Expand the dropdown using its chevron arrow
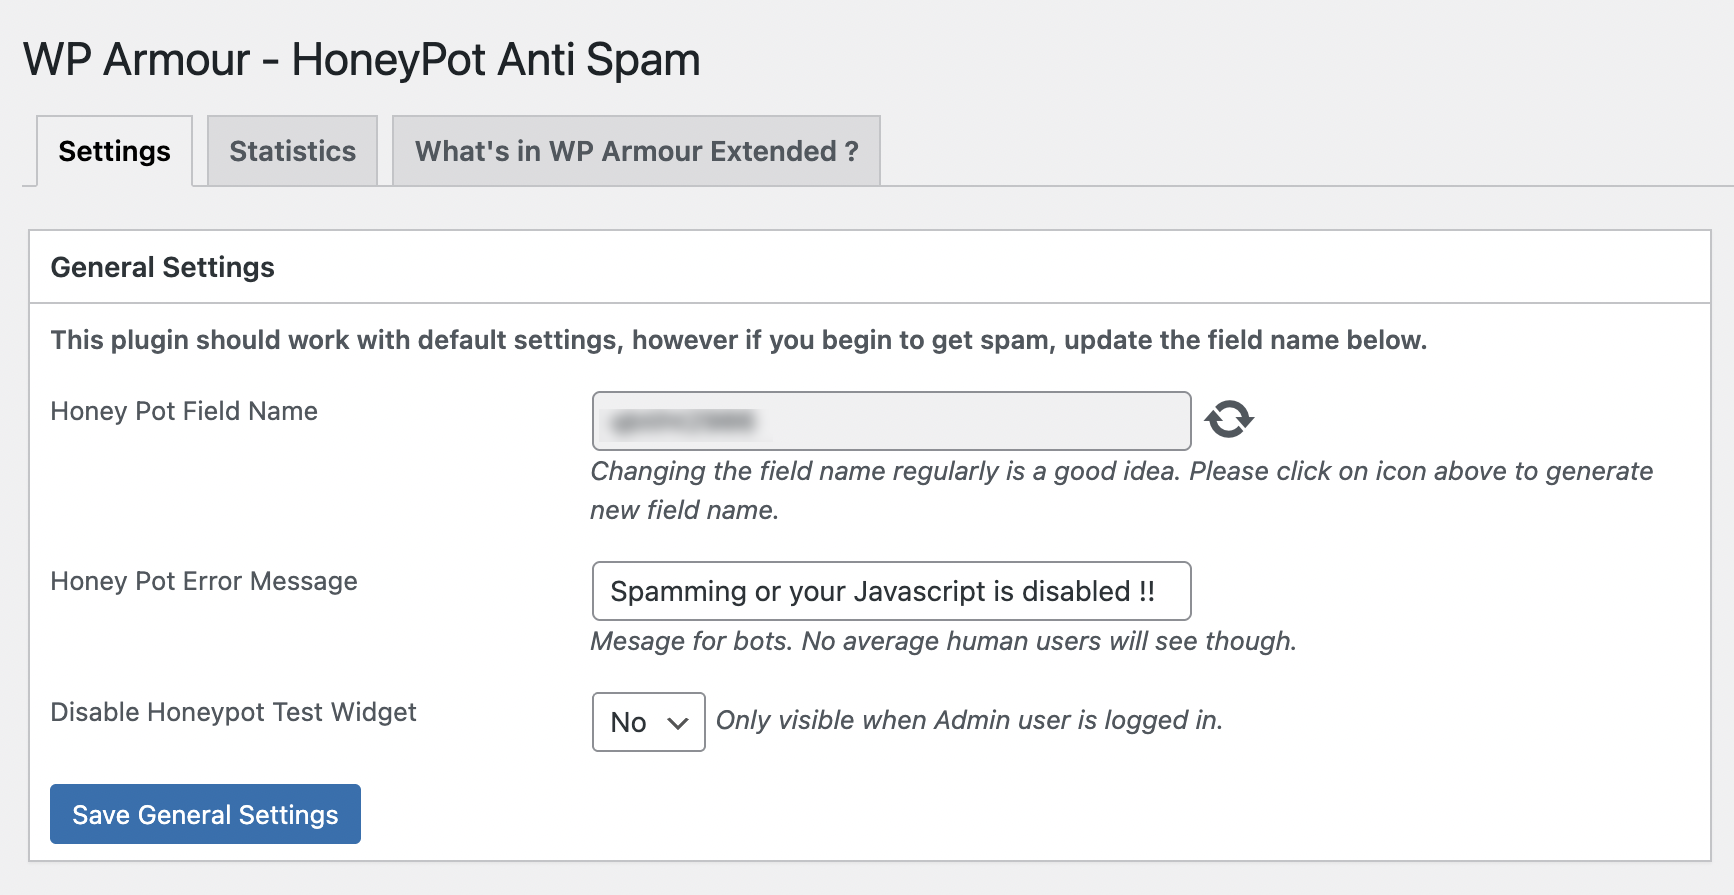1734x895 pixels. [678, 722]
